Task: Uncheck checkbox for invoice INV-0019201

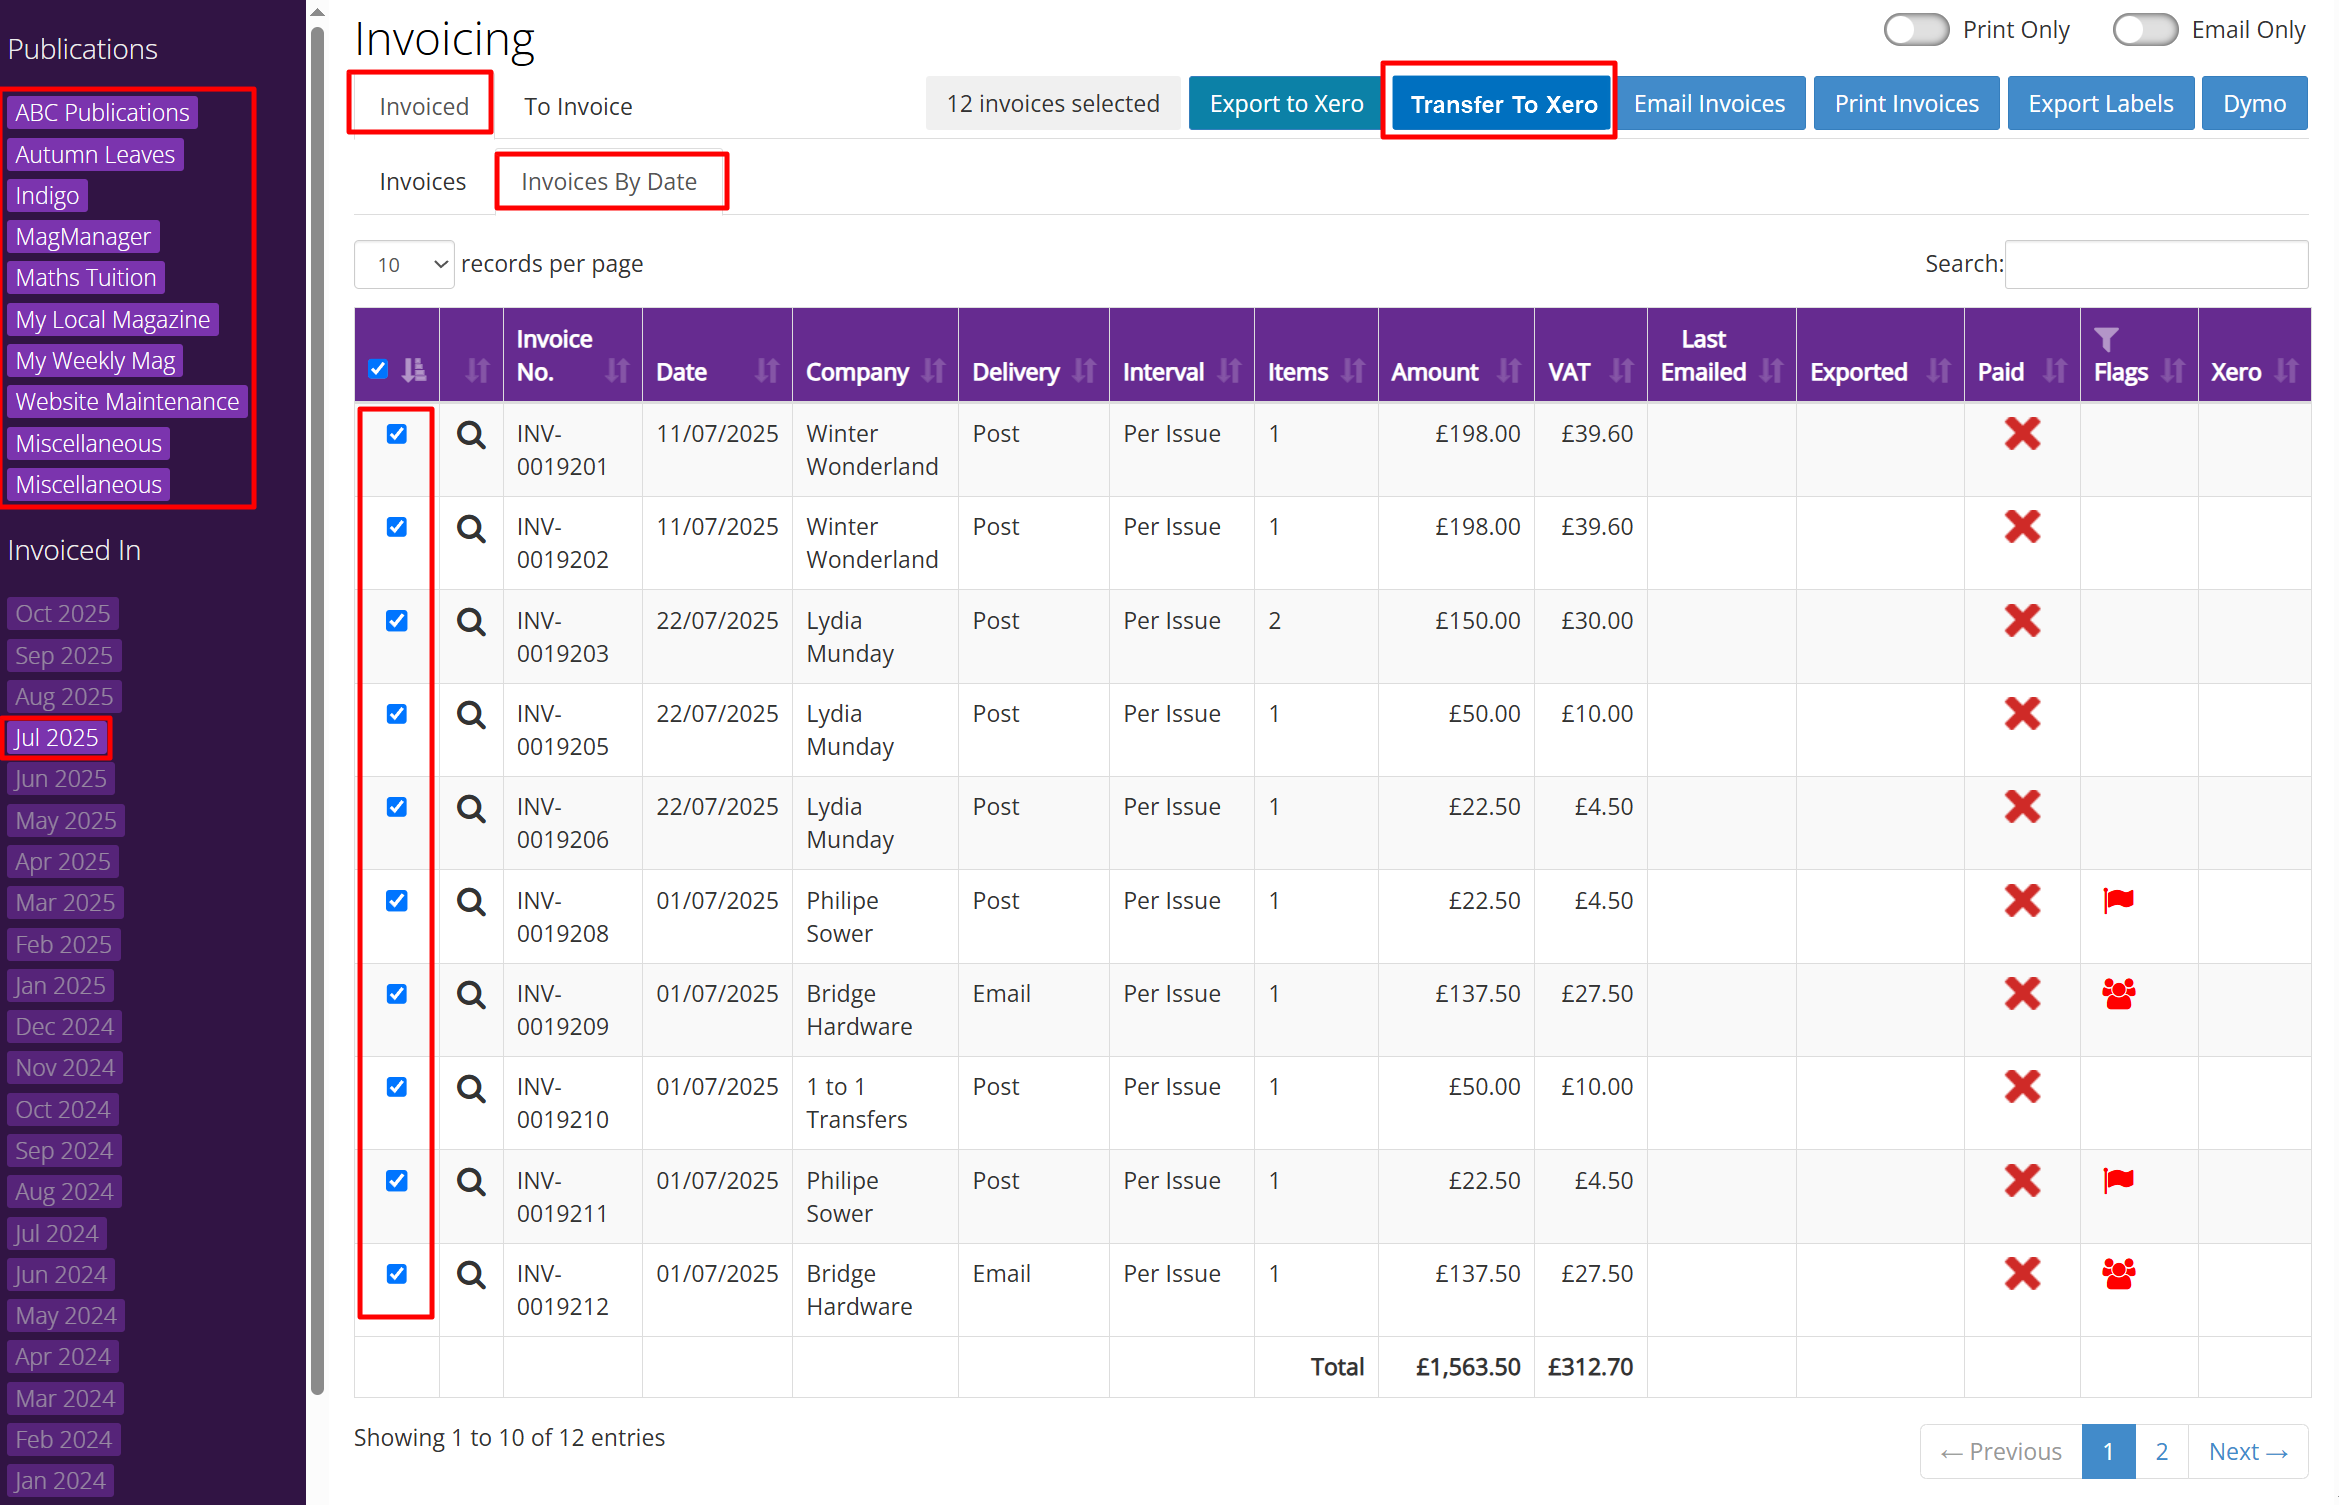Action: (397, 434)
